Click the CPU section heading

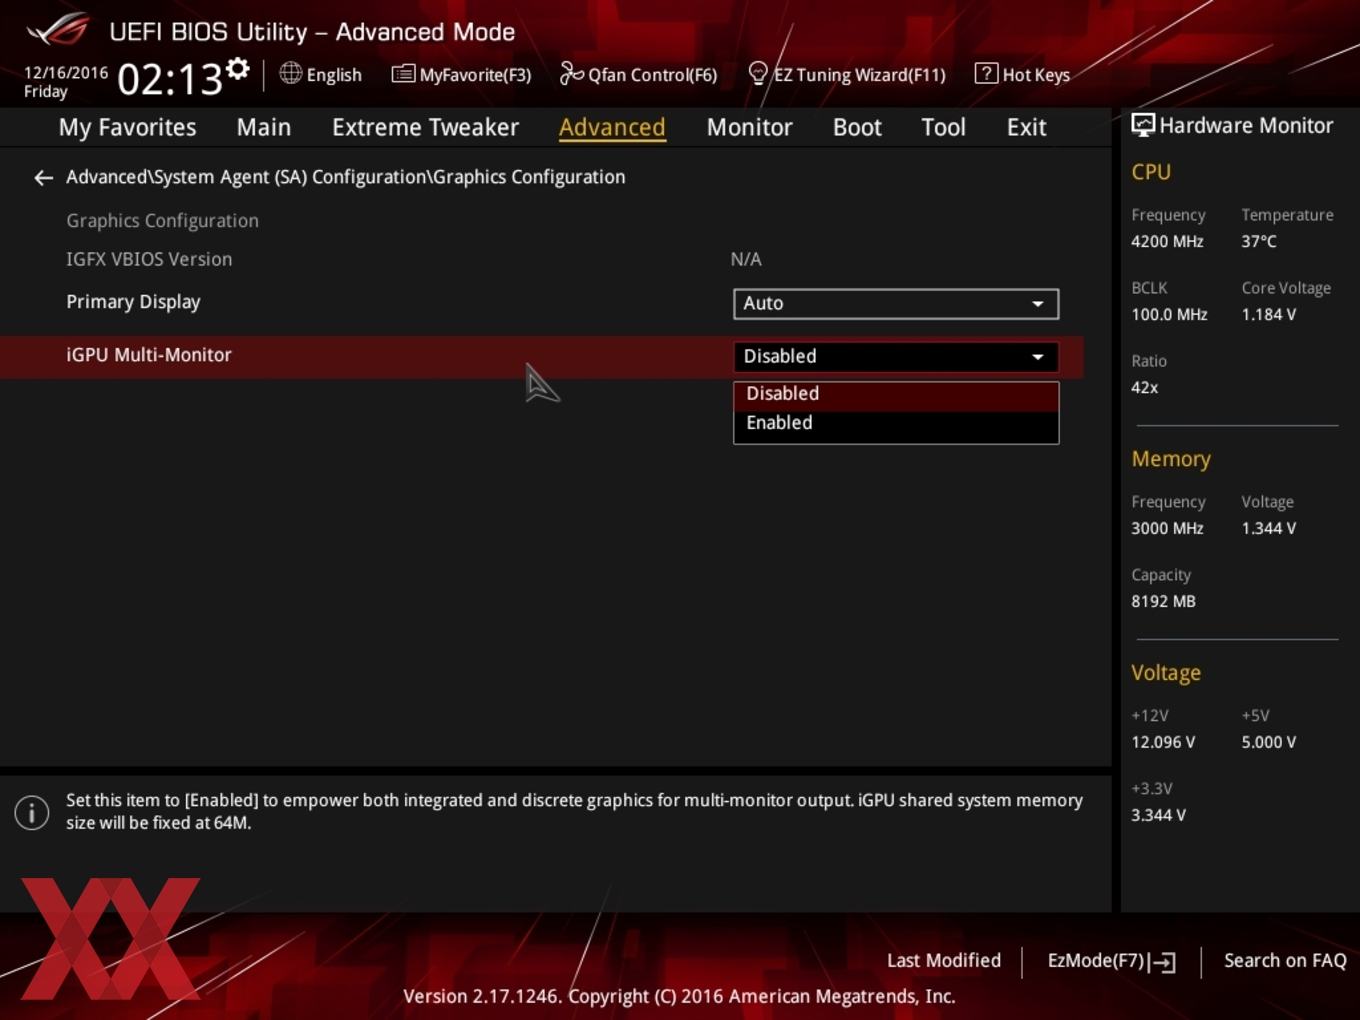click(x=1151, y=172)
